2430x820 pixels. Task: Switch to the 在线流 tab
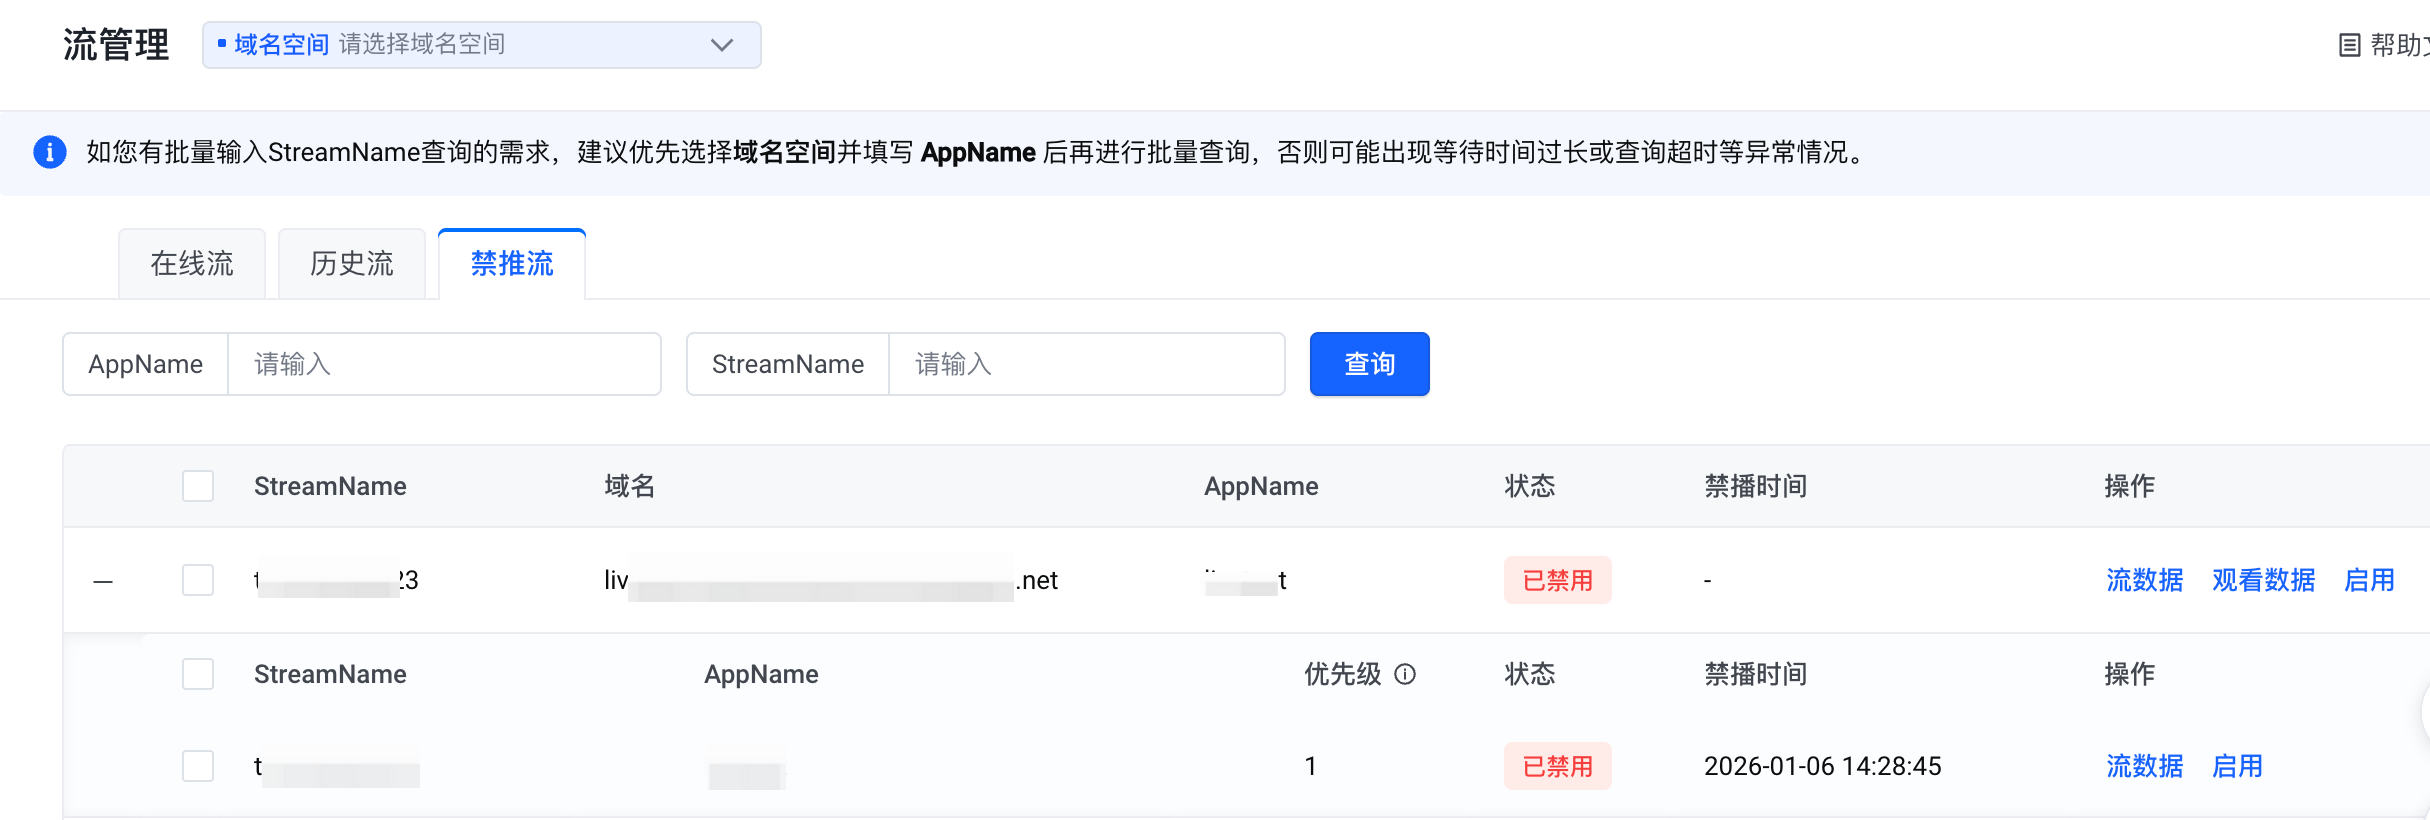pyautogui.click(x=192, y=264)
